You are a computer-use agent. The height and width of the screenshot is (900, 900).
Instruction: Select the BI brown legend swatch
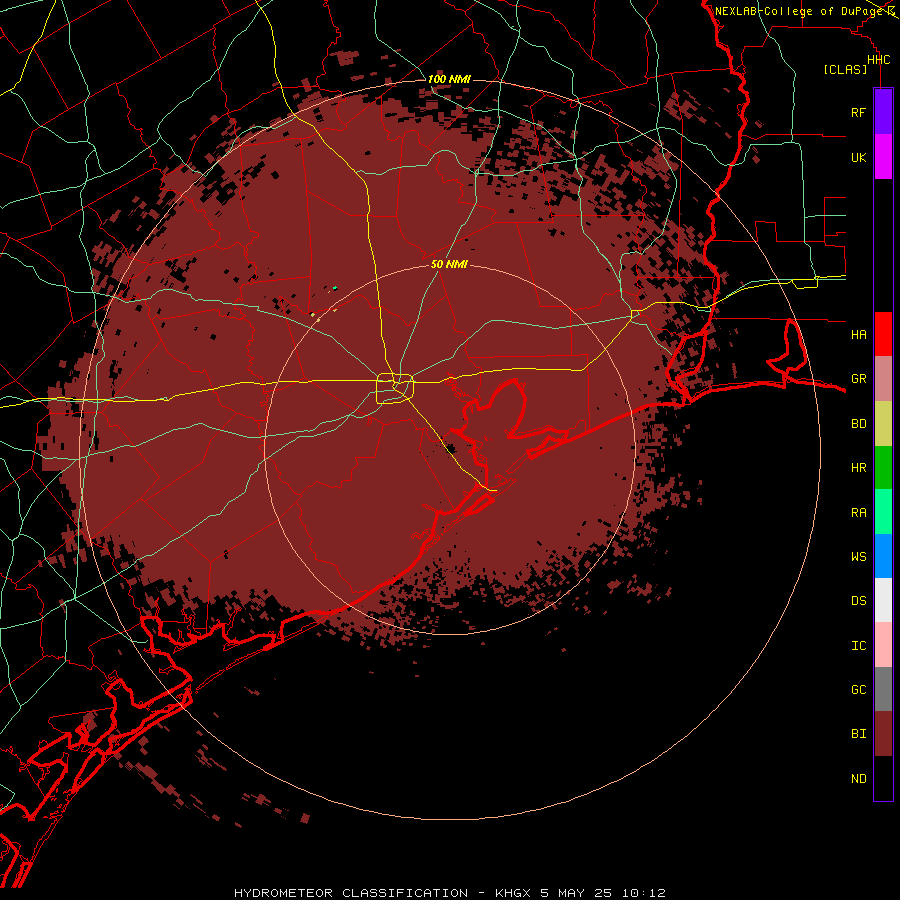(x=883, y=734)
